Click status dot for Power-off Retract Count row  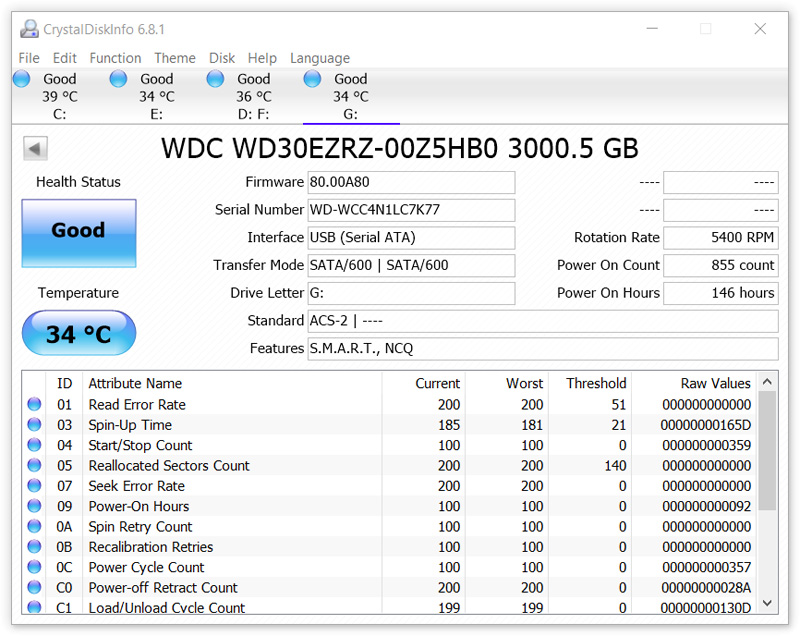pos(34,588)
